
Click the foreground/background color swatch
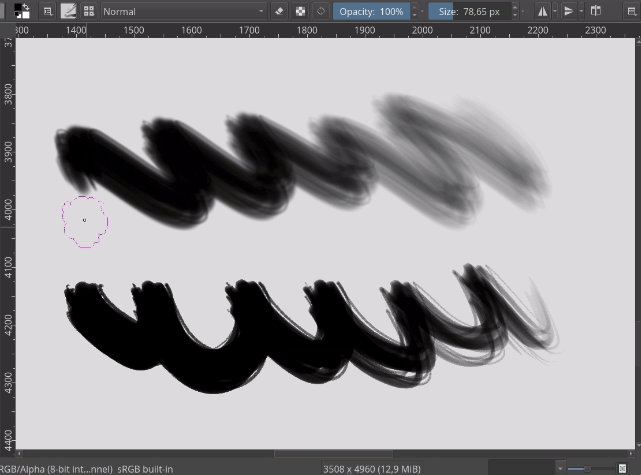21,11
